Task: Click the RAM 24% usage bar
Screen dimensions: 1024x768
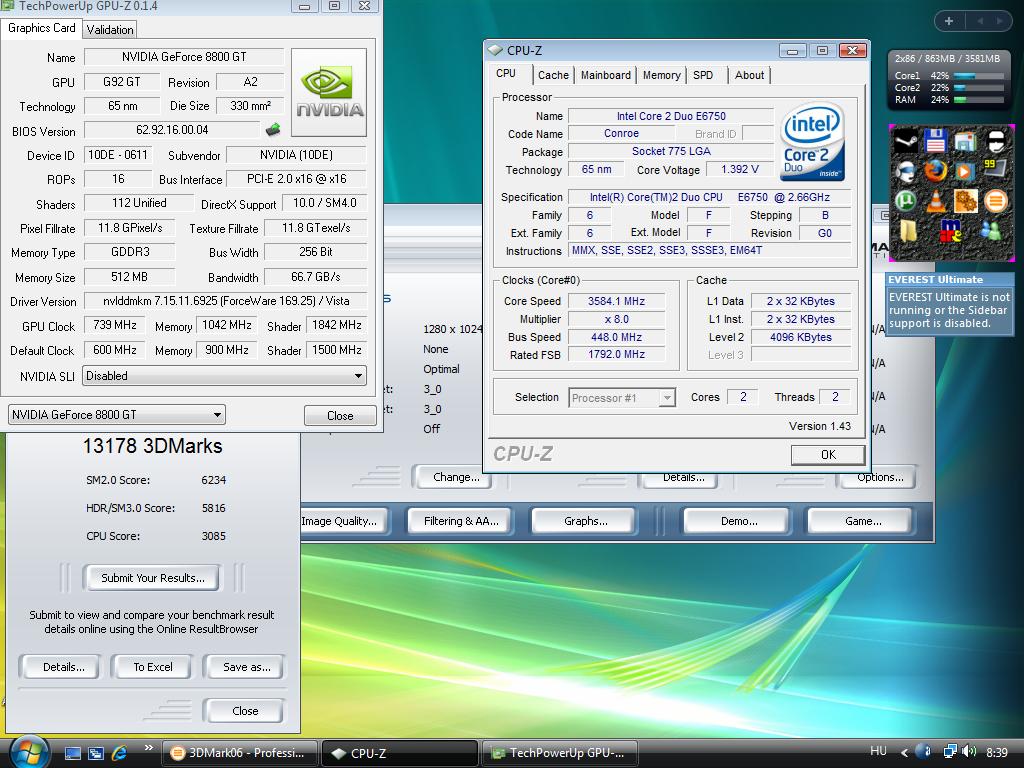Action: pyautogui.click(x=978, y=100)
